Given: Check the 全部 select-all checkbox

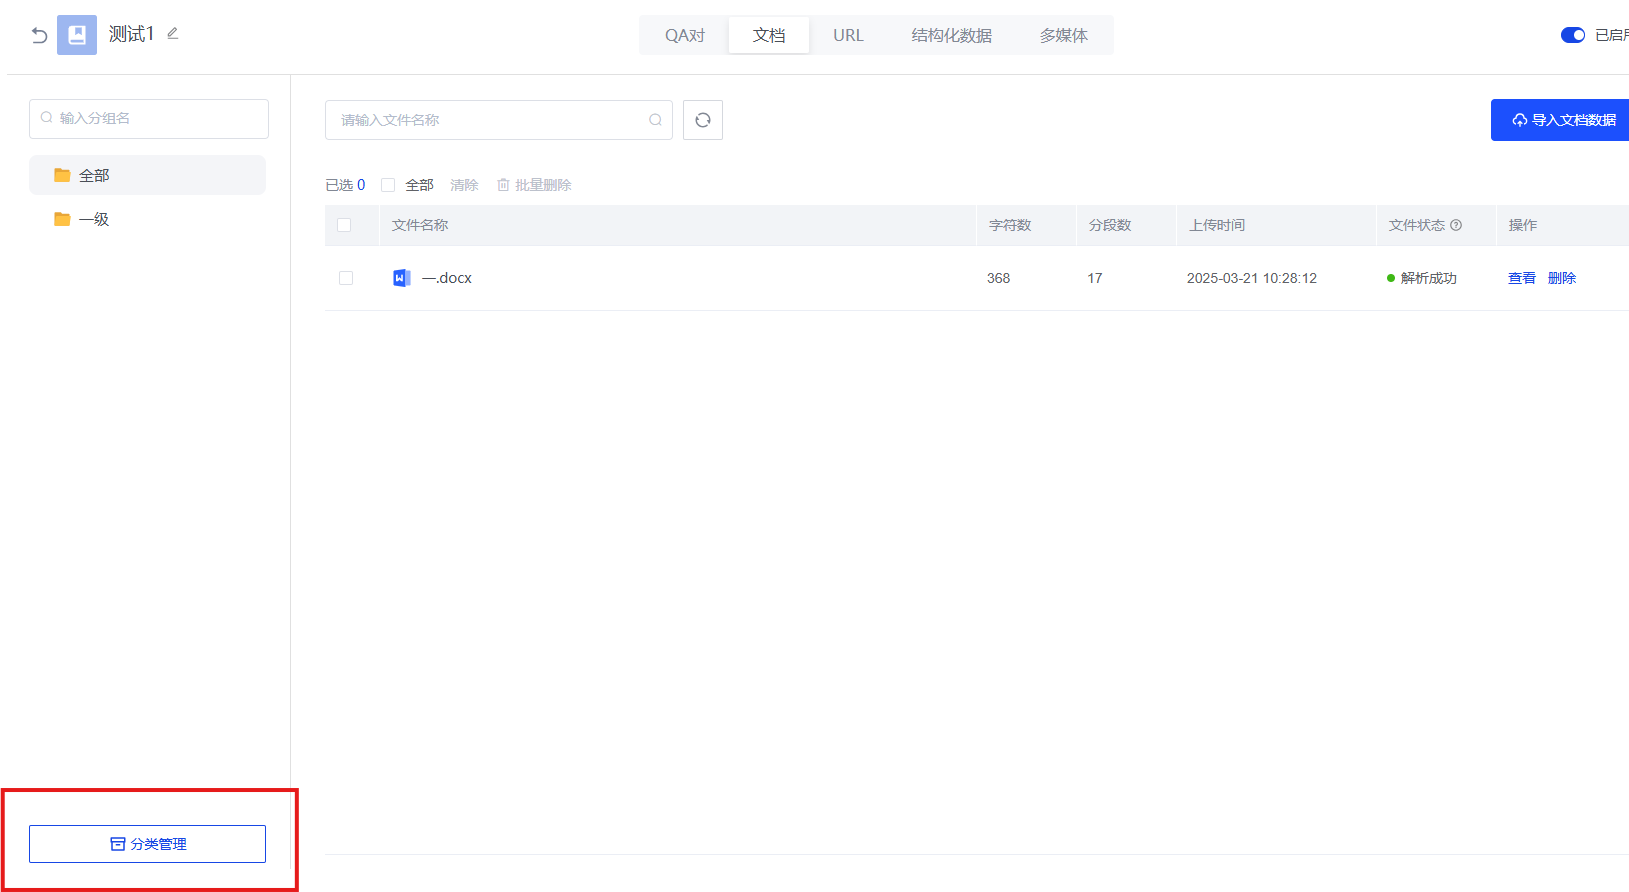Looking at the screenshot, I should (x=388, y=185).
